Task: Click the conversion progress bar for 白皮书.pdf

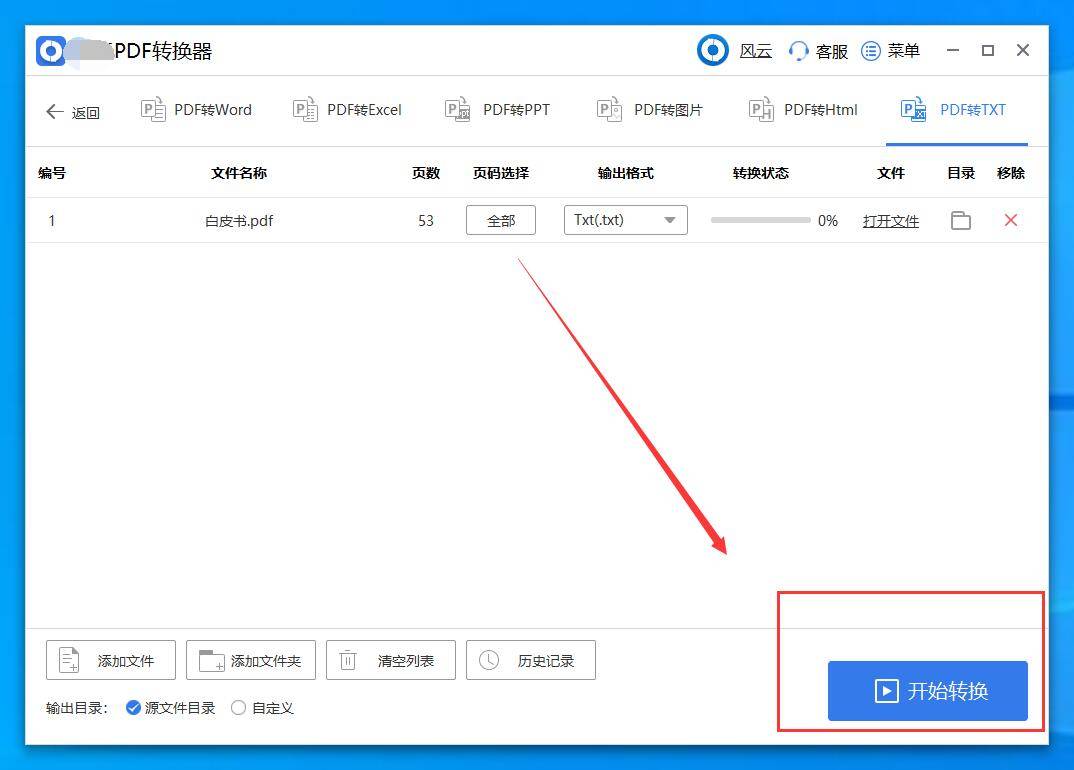Action: pyautogui.click(x=760, y=220)
